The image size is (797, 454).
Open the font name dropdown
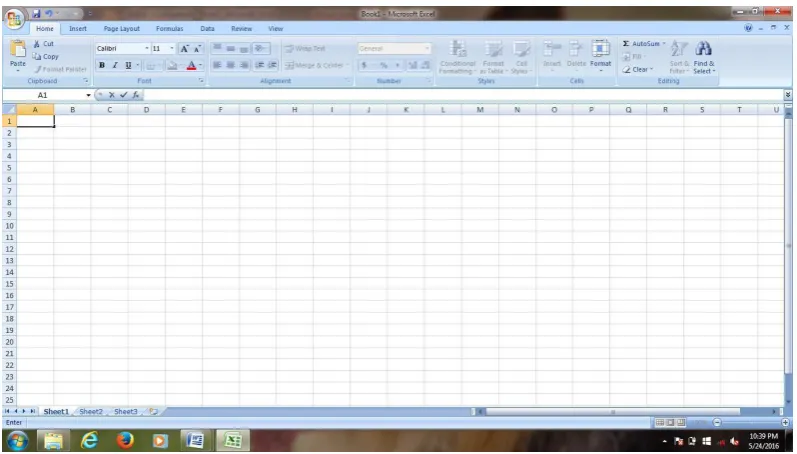147,49
